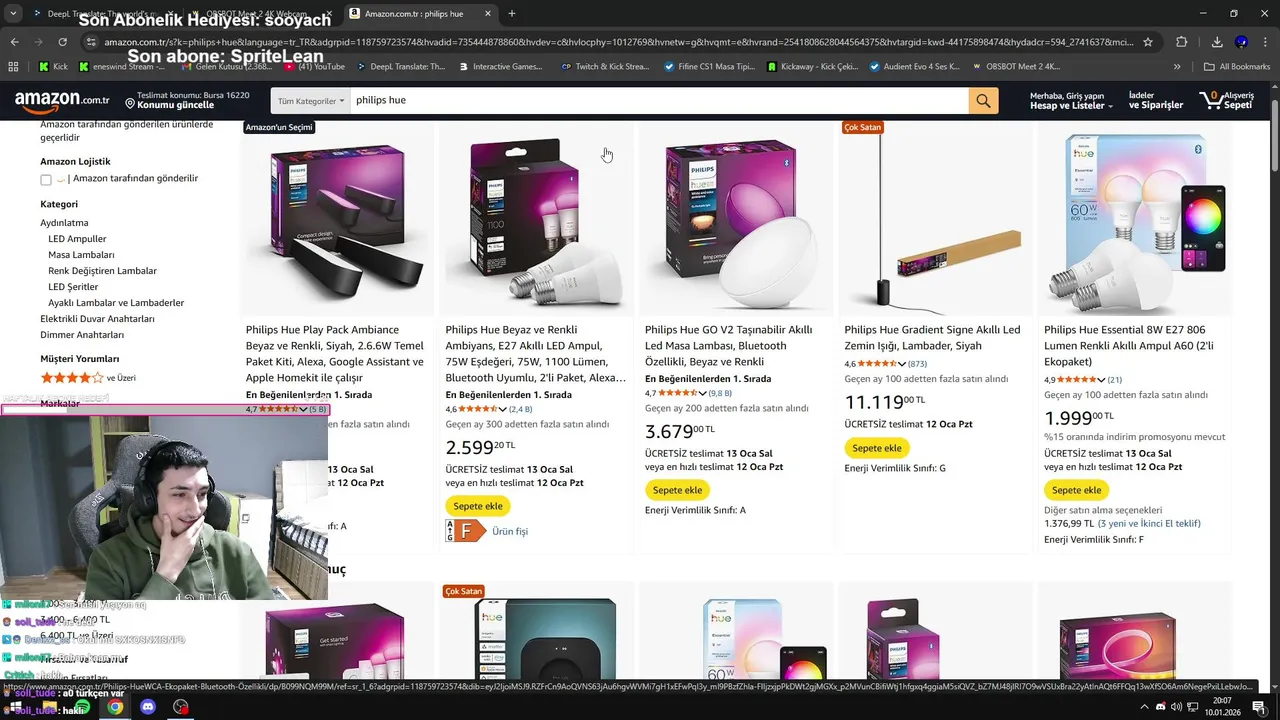Check 'Amazon tarafından gönderilir' checkbox
Screen dimensions: 1280x720
[x=46, y=179]
